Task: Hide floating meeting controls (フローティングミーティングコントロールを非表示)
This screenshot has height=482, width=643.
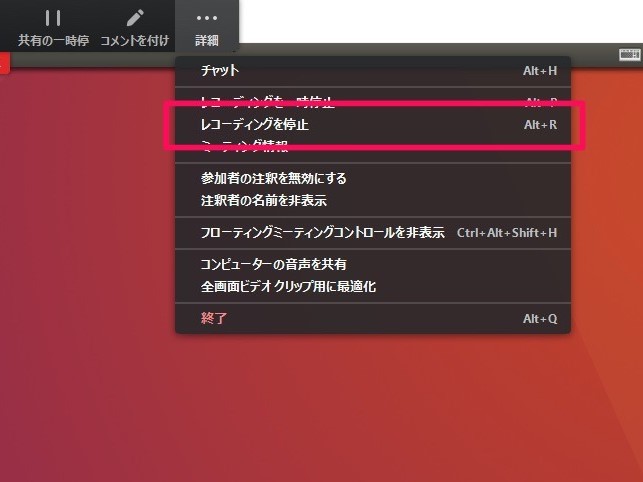Action: coord(373,233)
